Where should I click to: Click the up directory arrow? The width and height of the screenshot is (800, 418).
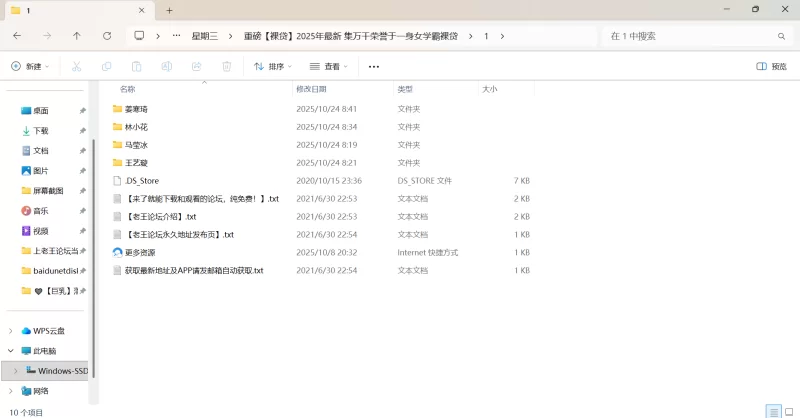(x=77, y=35)
